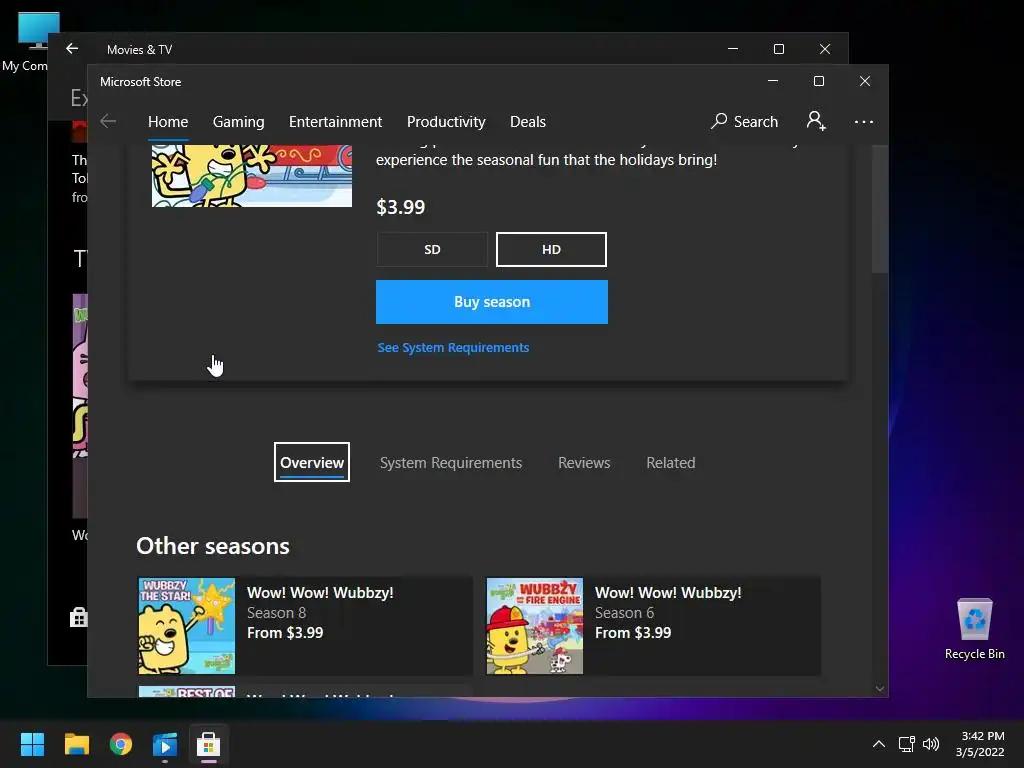Open the Productivity tab
This screenshot has width=1024, height=768.
click(446, 122)
